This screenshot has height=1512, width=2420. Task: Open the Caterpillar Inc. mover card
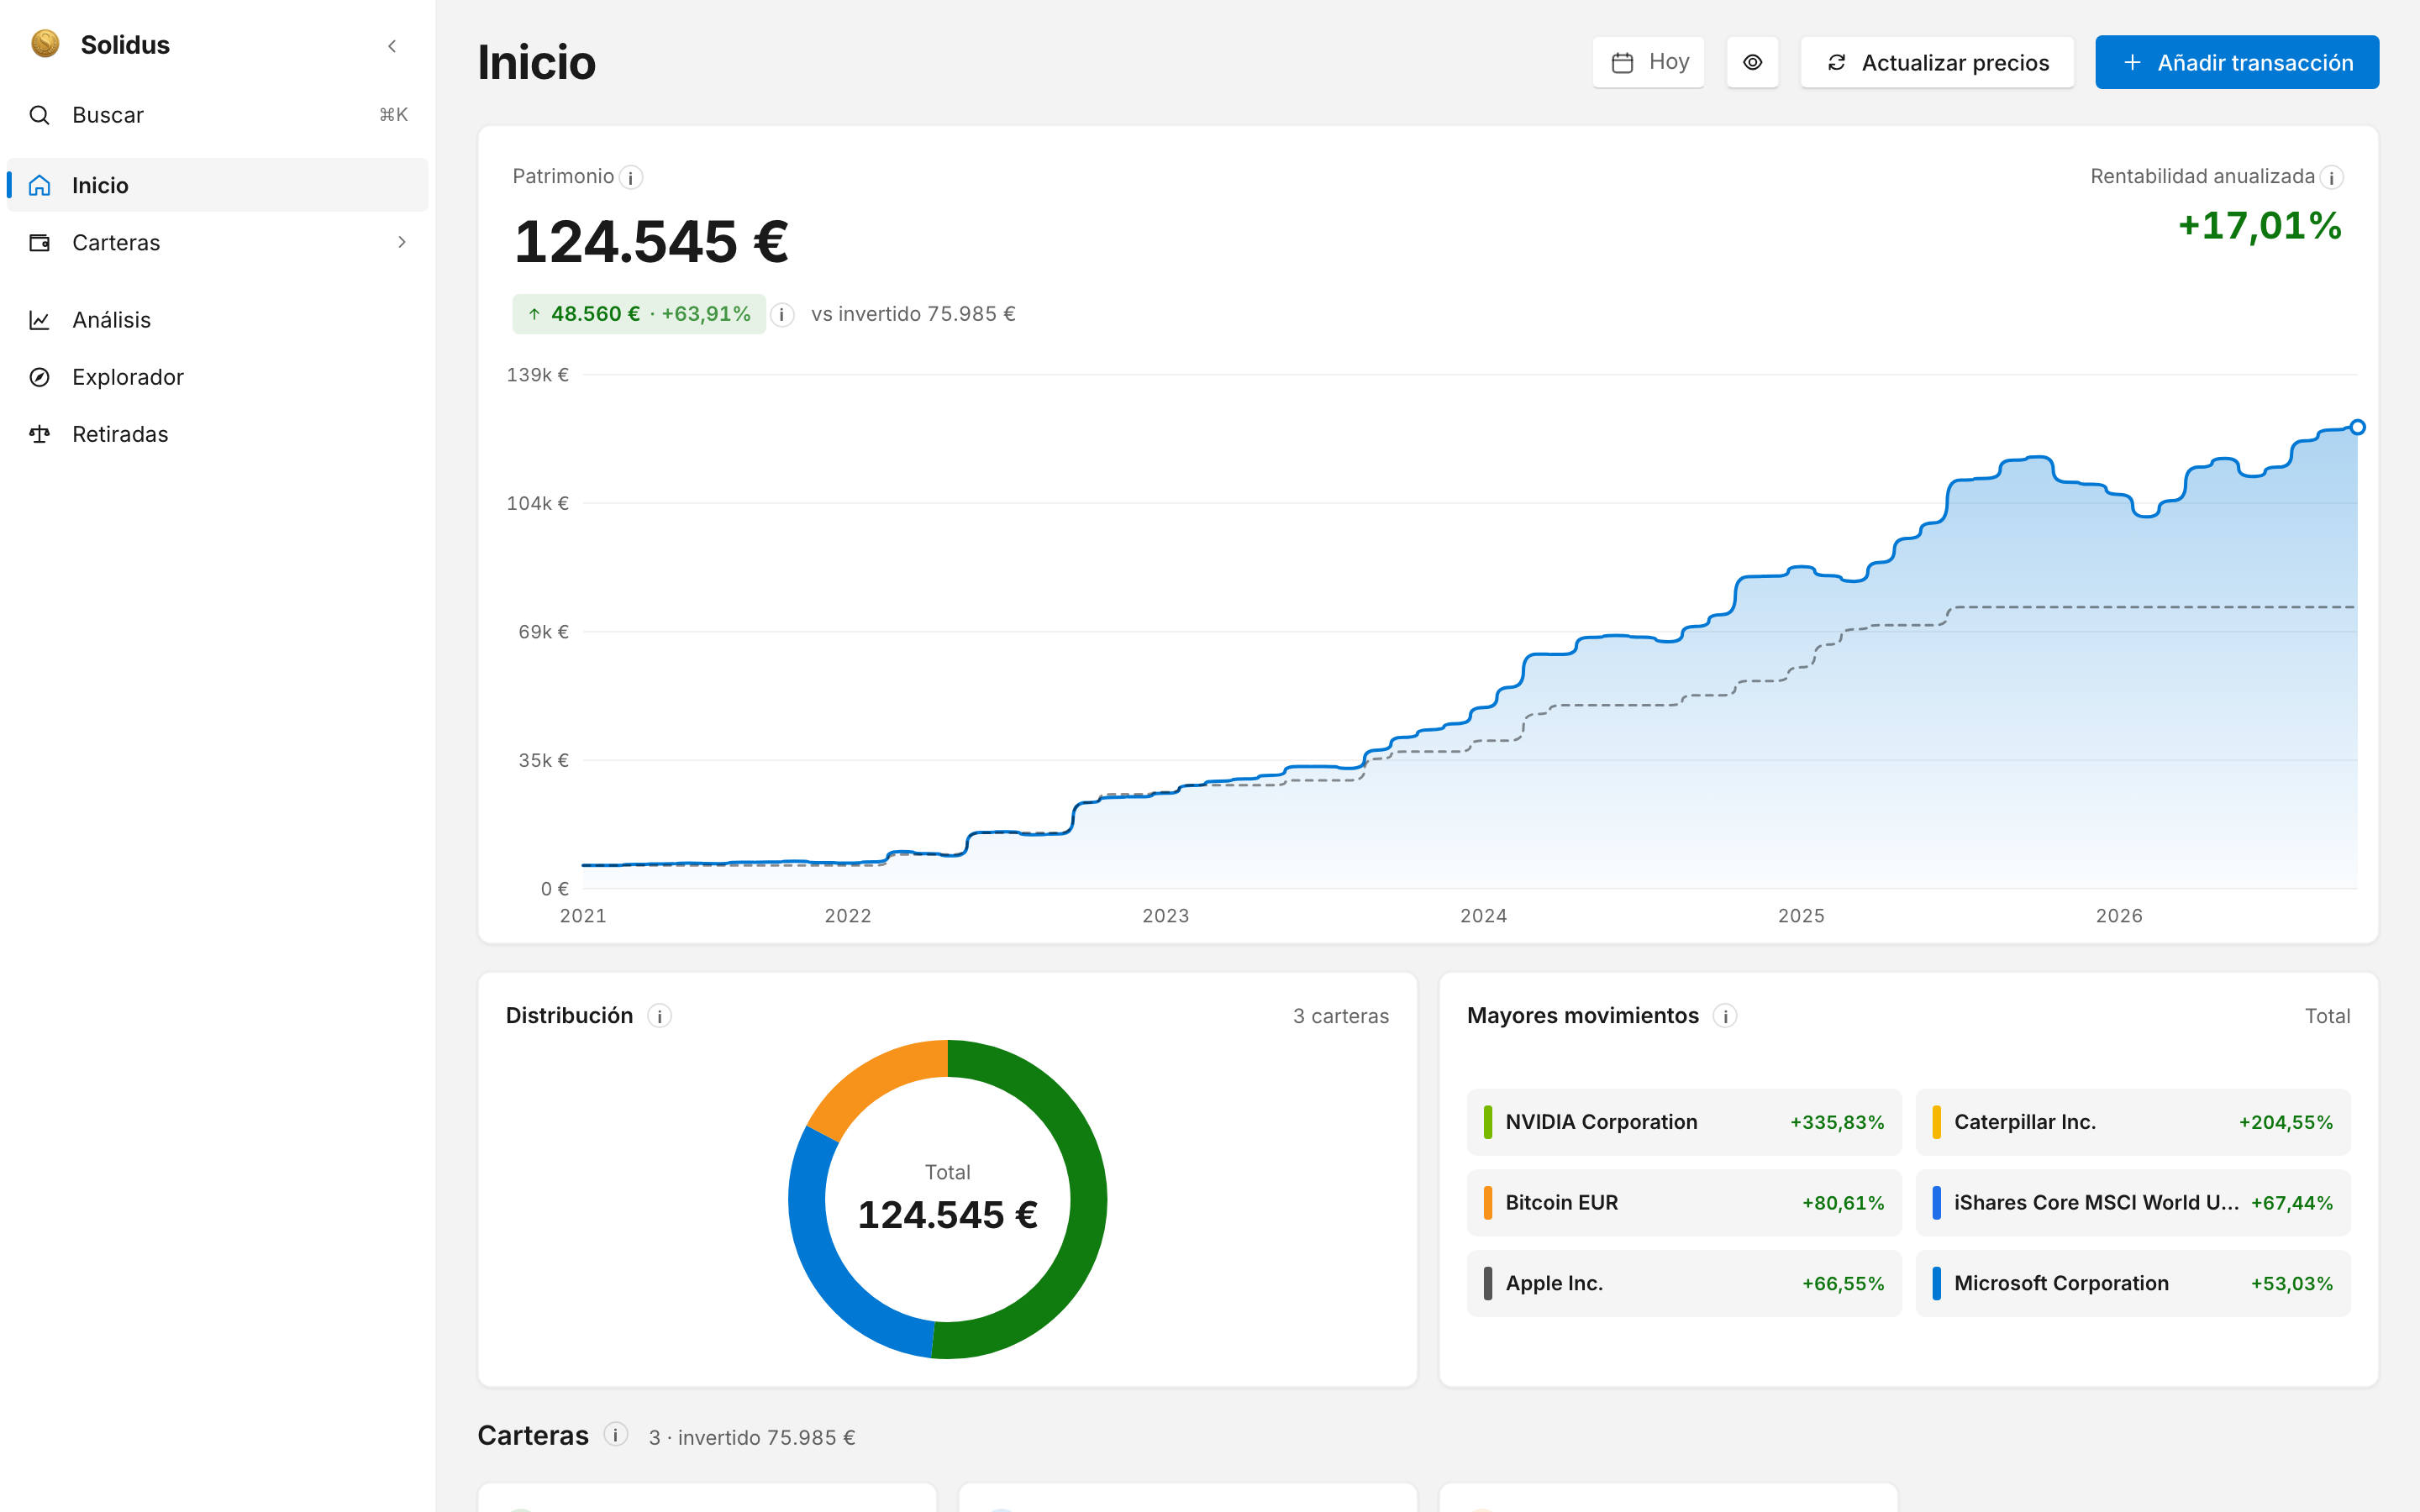[2132, 1122]
